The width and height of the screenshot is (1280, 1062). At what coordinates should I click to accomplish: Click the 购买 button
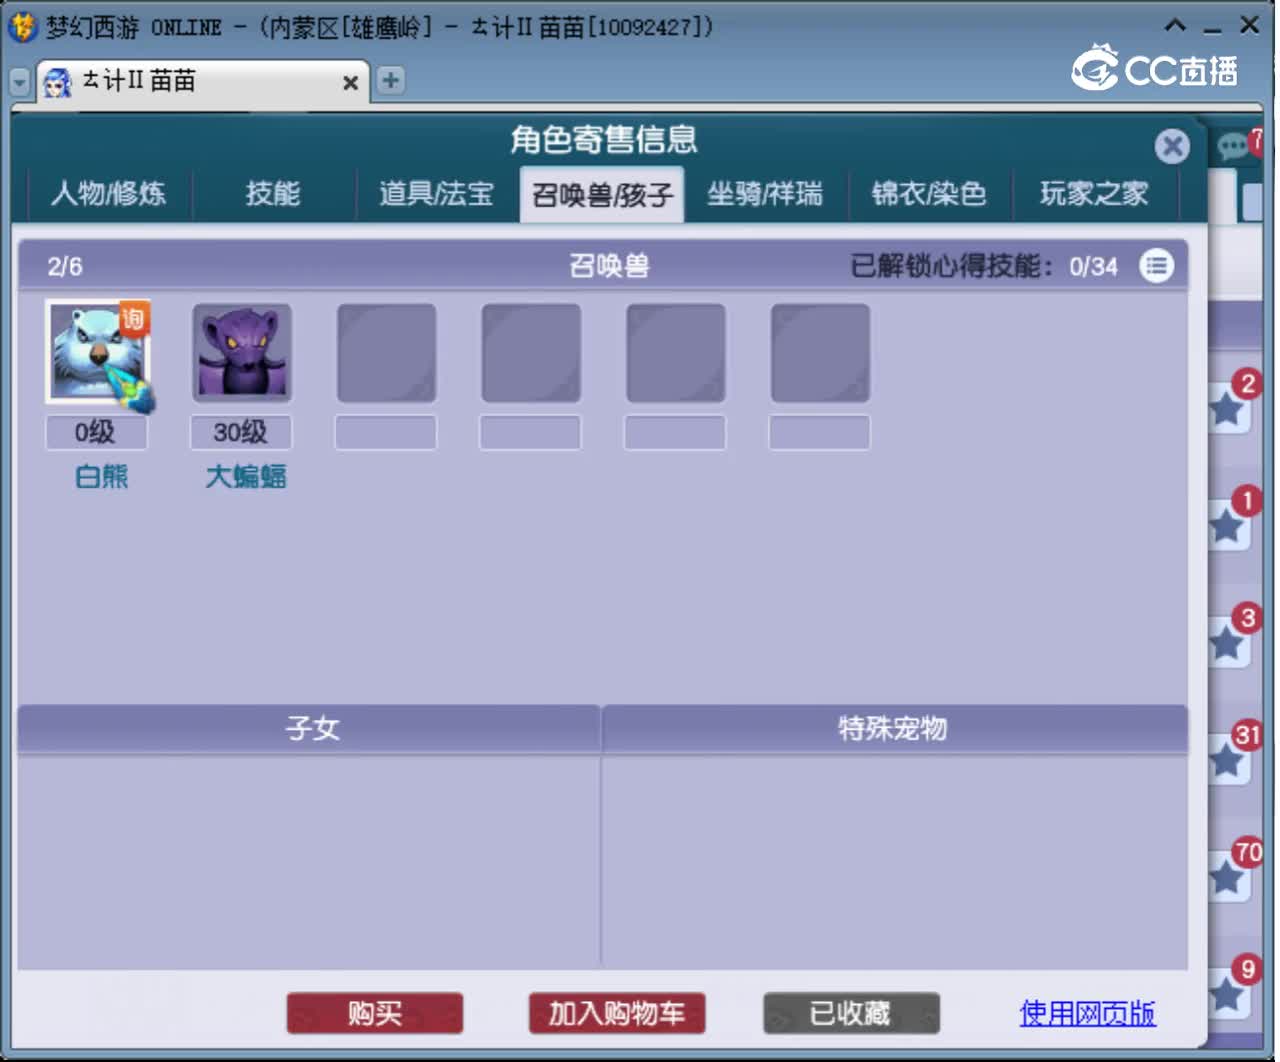pyautogui.click(x=375, y=1013)
